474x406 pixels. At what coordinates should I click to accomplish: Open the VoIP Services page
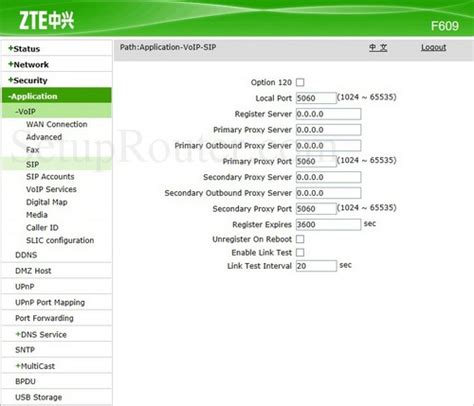[51, 189]
